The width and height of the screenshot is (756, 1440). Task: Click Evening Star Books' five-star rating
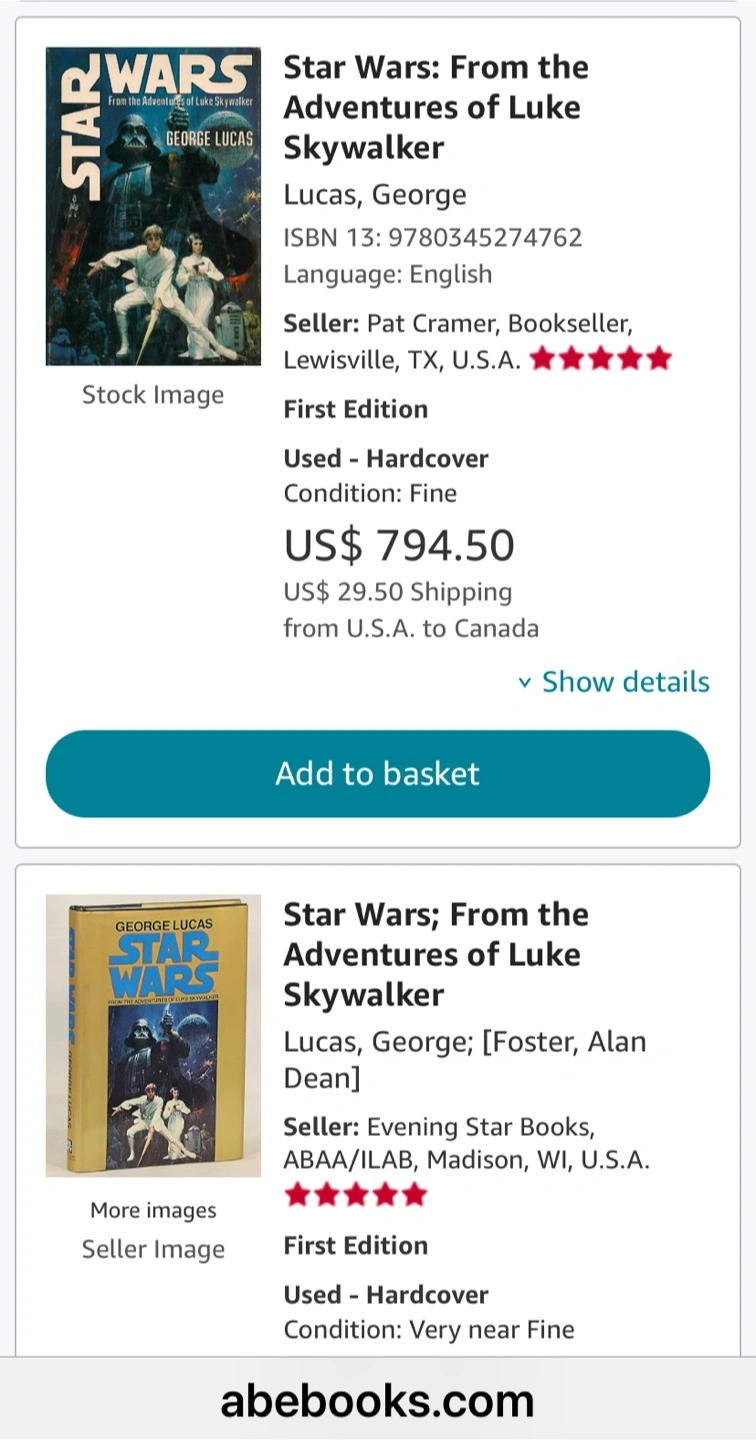(x=356, y=1194)
